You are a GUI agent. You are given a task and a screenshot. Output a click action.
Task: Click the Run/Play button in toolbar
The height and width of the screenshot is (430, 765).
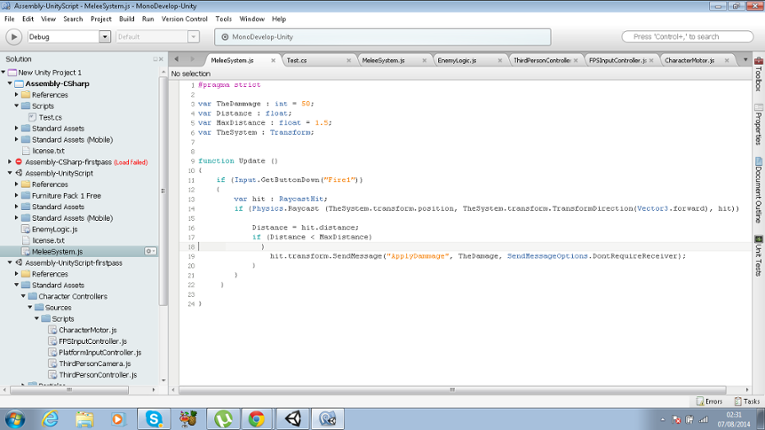click(x=14, y=37)
